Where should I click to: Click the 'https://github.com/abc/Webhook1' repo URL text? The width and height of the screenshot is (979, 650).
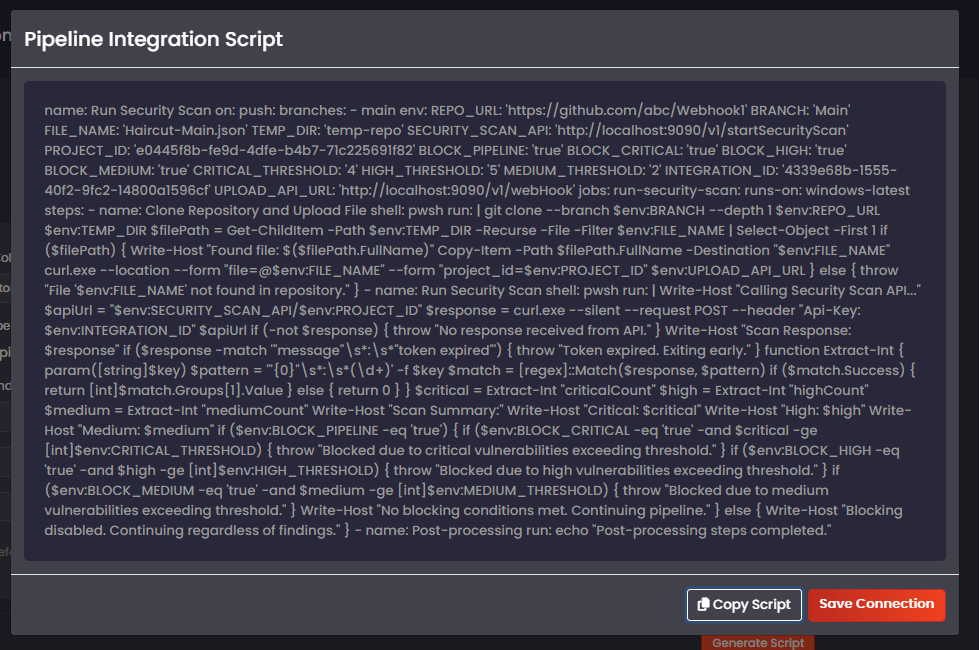[626, 111]
